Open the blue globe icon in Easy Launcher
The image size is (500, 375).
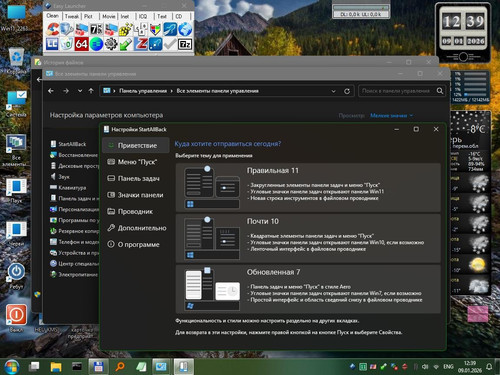tap(185, 29)
